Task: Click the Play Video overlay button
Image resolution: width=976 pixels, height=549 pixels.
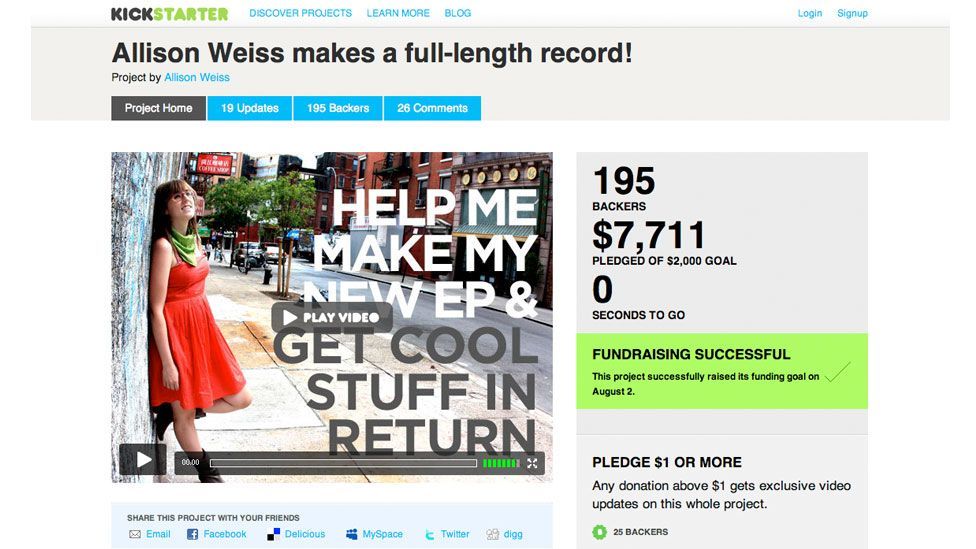Action: (x=332, y=317)
